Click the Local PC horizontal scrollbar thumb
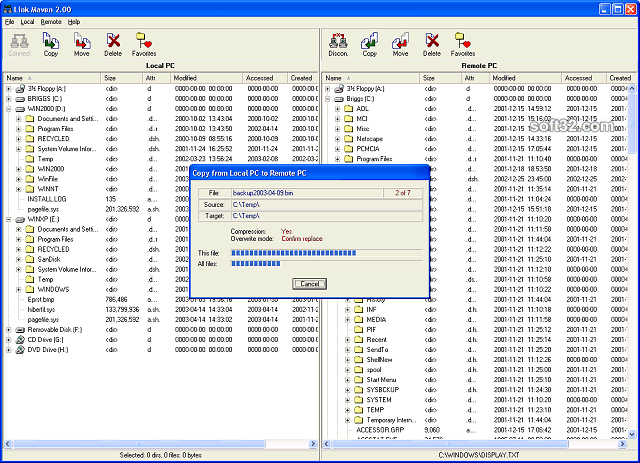The width and height of the screenshot is (640, 463). click(139, 444)
